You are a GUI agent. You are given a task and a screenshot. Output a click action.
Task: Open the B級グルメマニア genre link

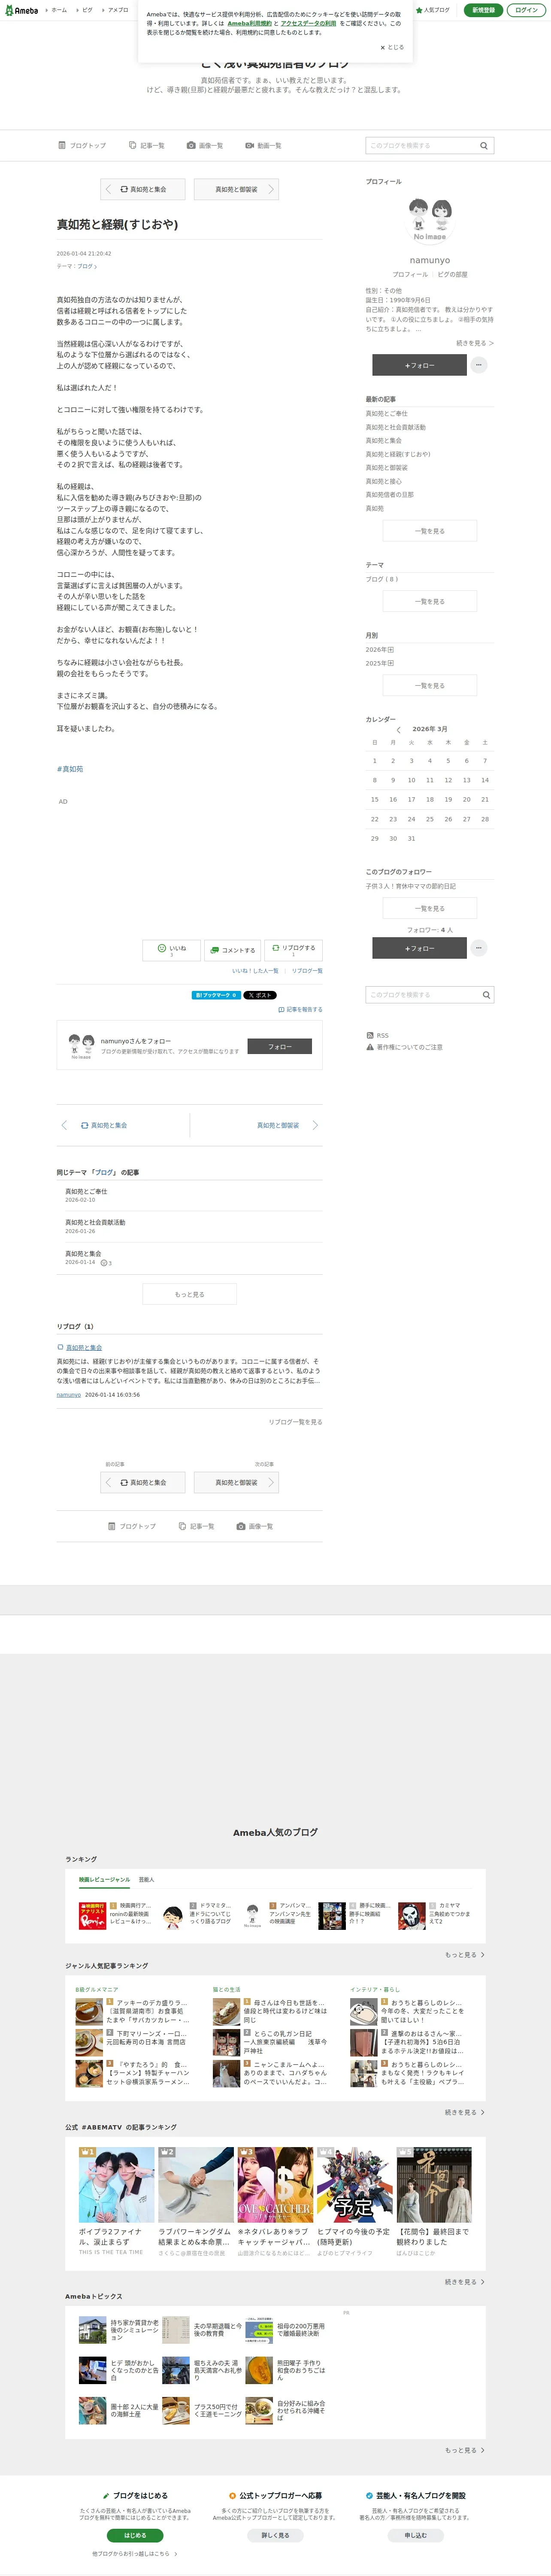(x=96, y=1990)
